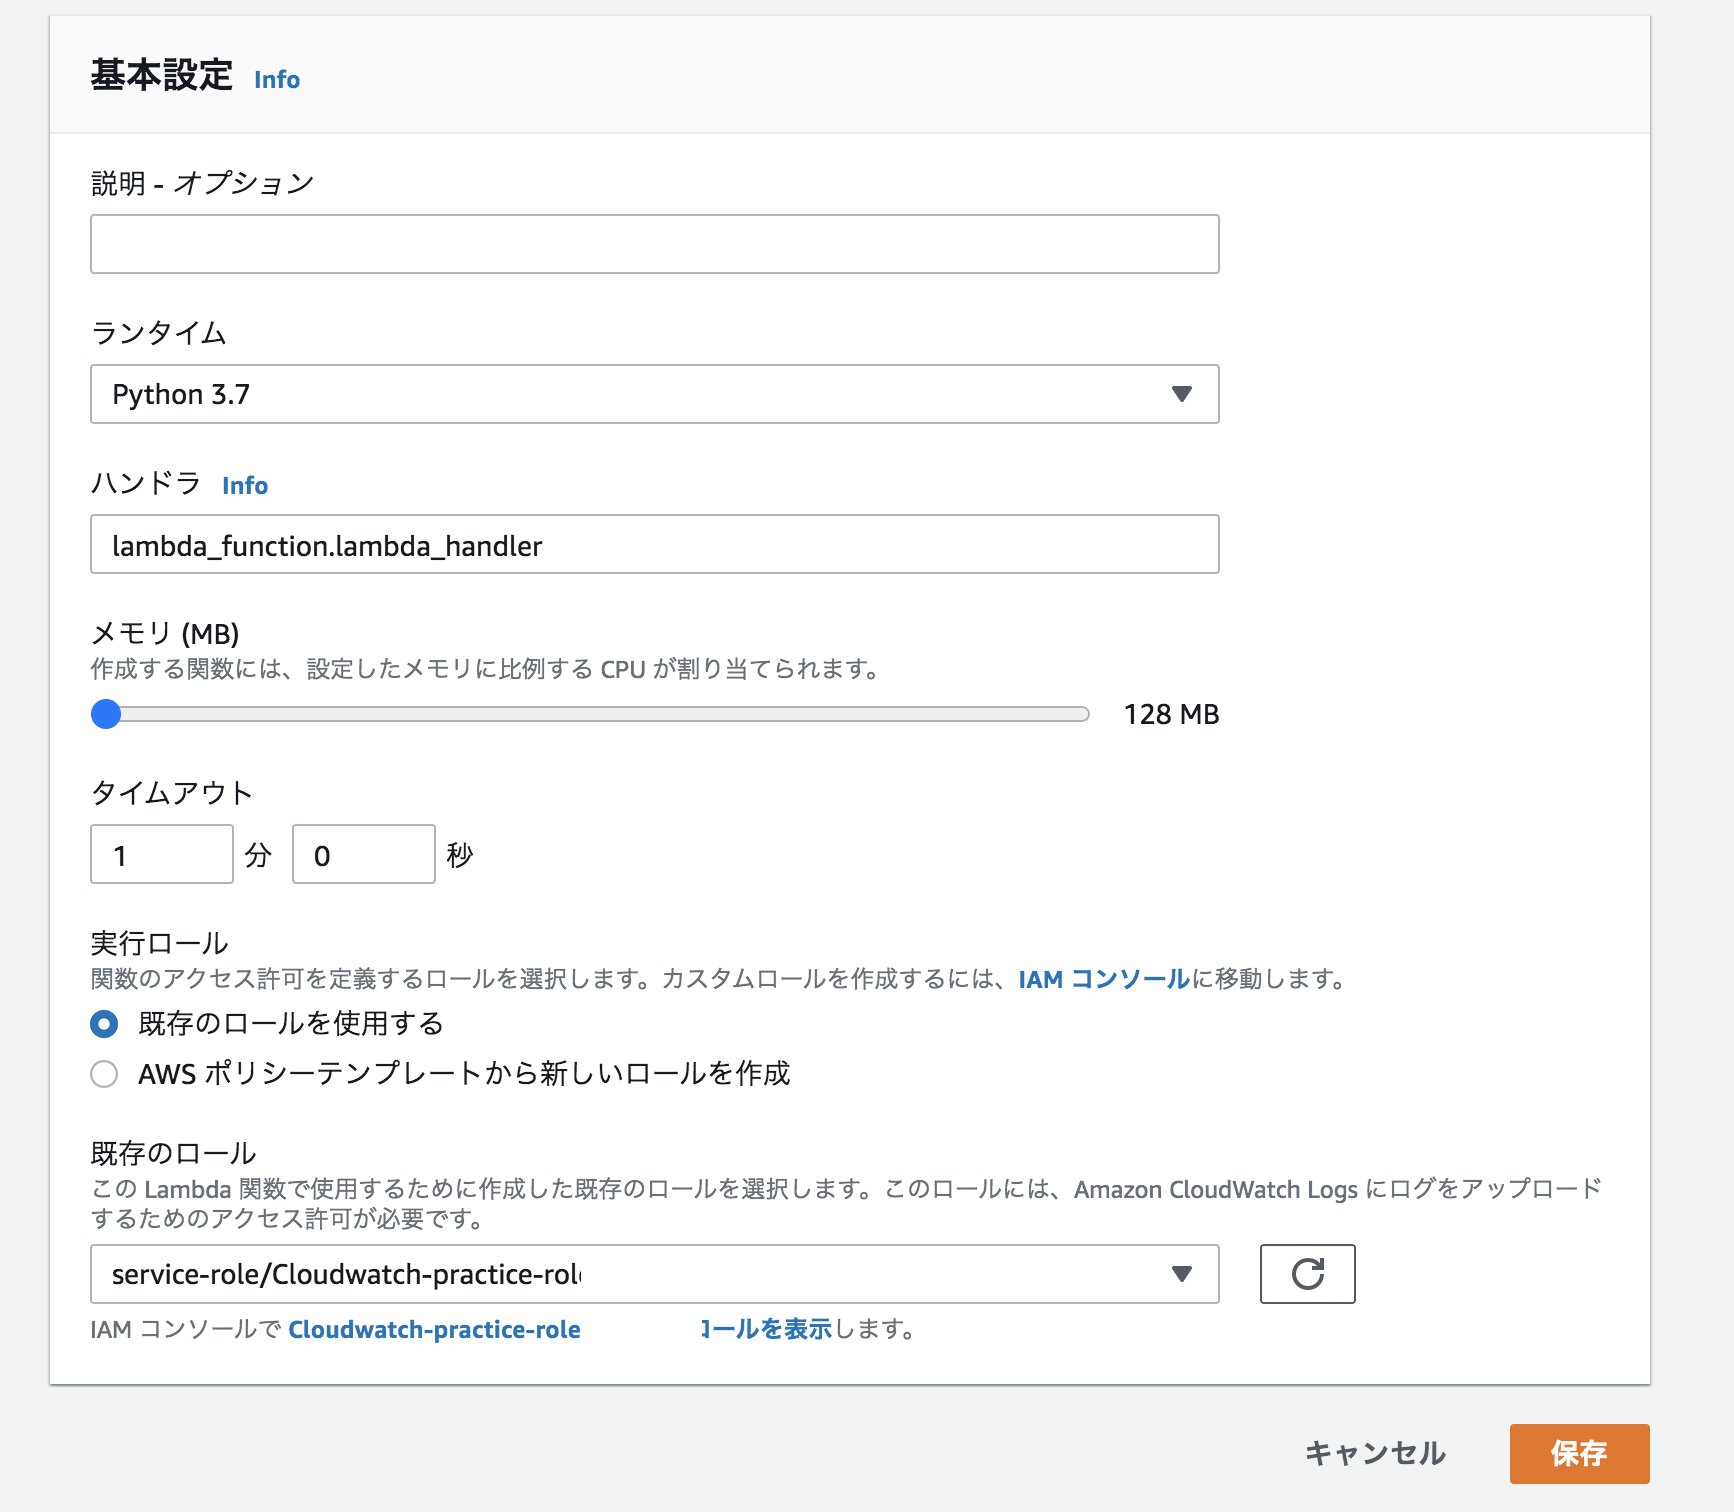Click the 保存 button
This screenshot has height=1512, width=1734.
1580,1454
